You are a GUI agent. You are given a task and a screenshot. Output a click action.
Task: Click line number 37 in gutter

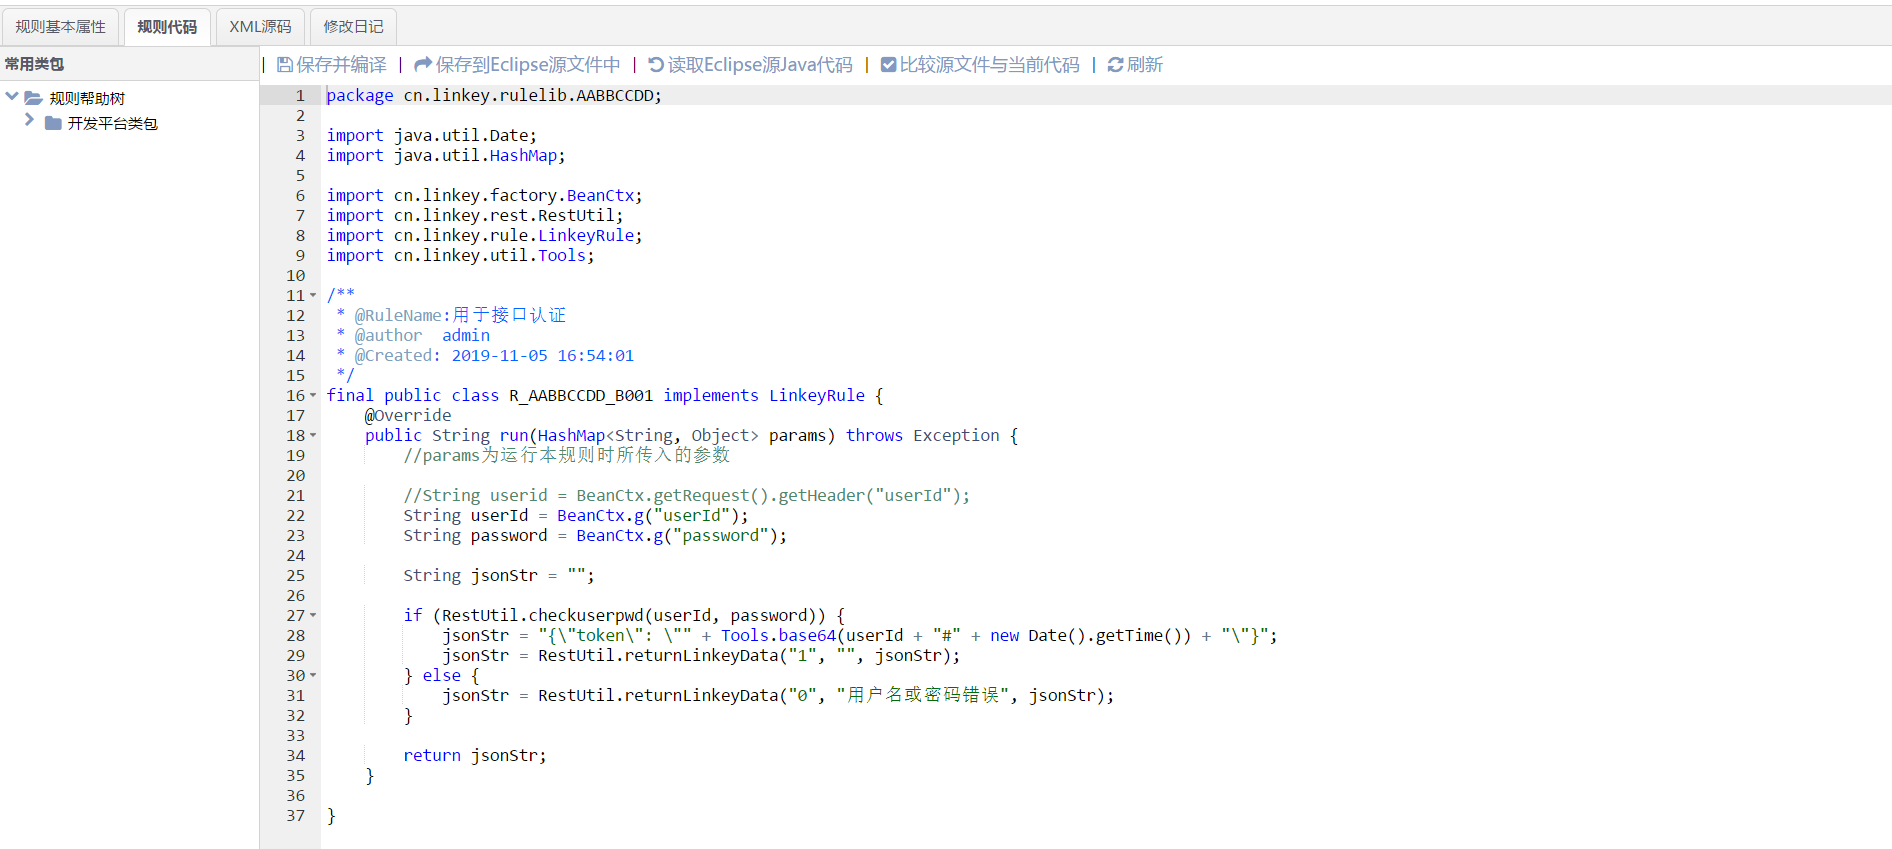tap(296, 816)
